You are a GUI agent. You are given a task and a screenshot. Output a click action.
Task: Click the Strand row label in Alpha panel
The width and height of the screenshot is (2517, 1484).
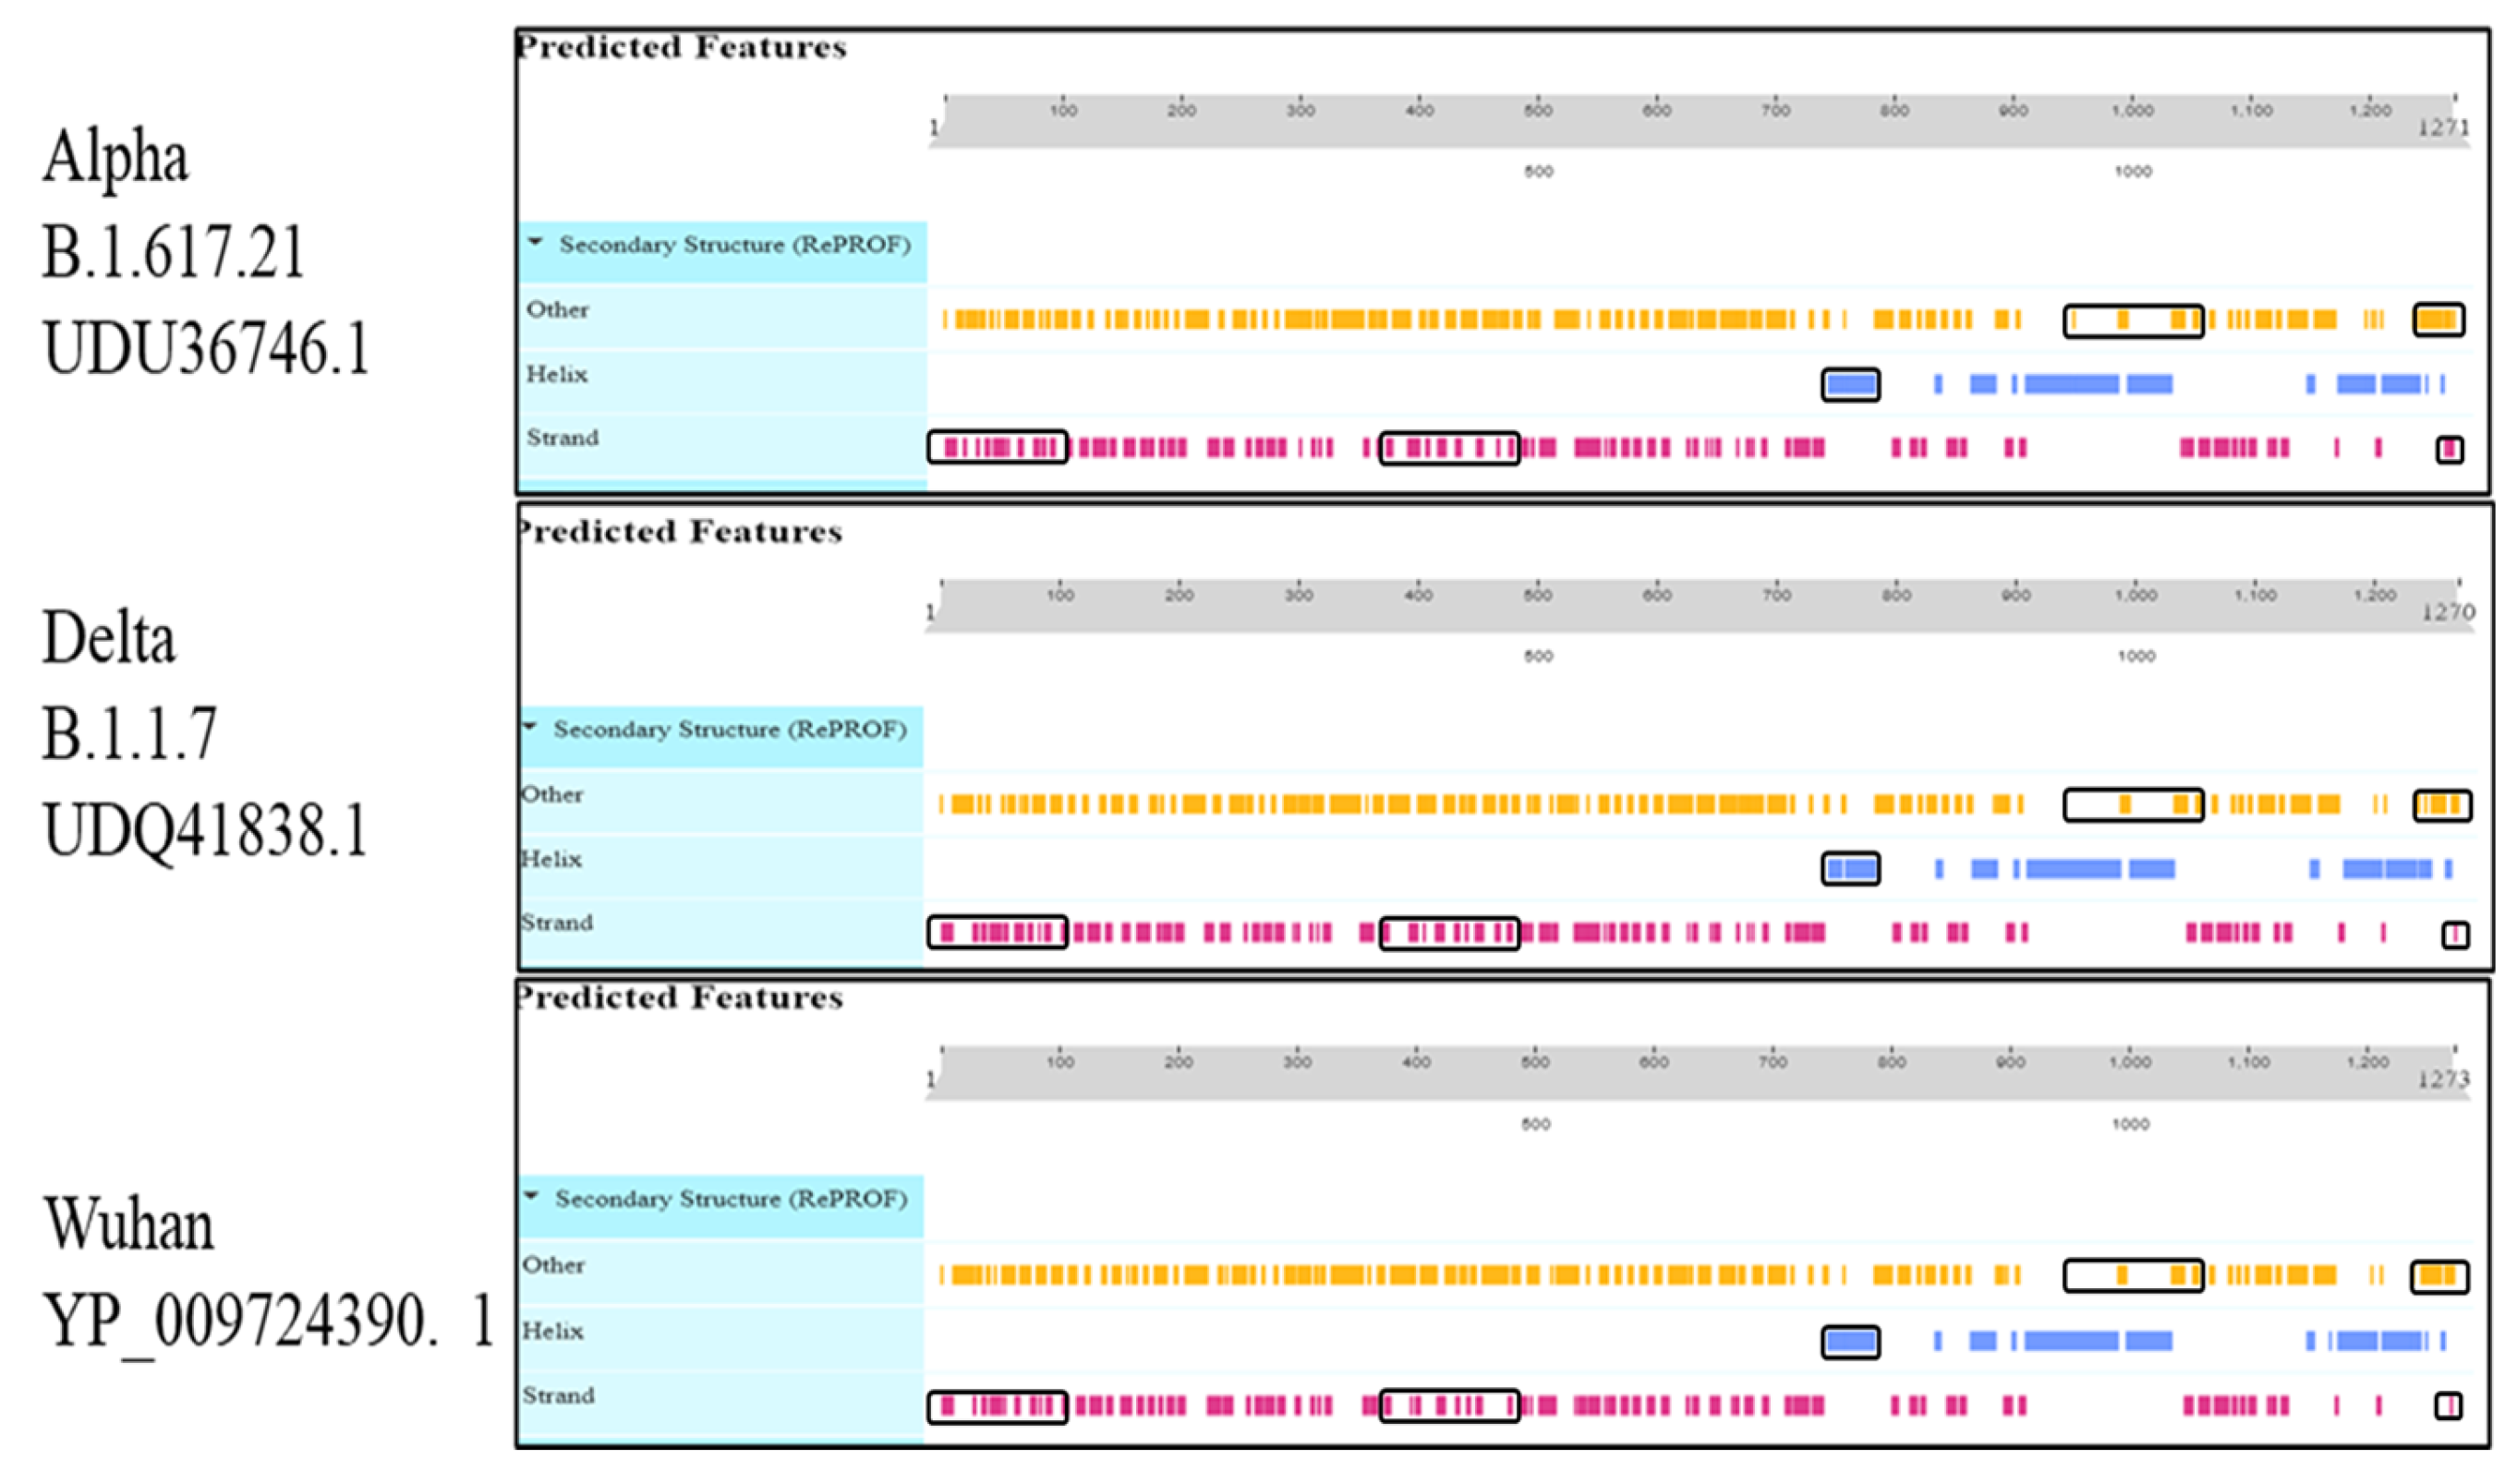(x=563, y=438)
